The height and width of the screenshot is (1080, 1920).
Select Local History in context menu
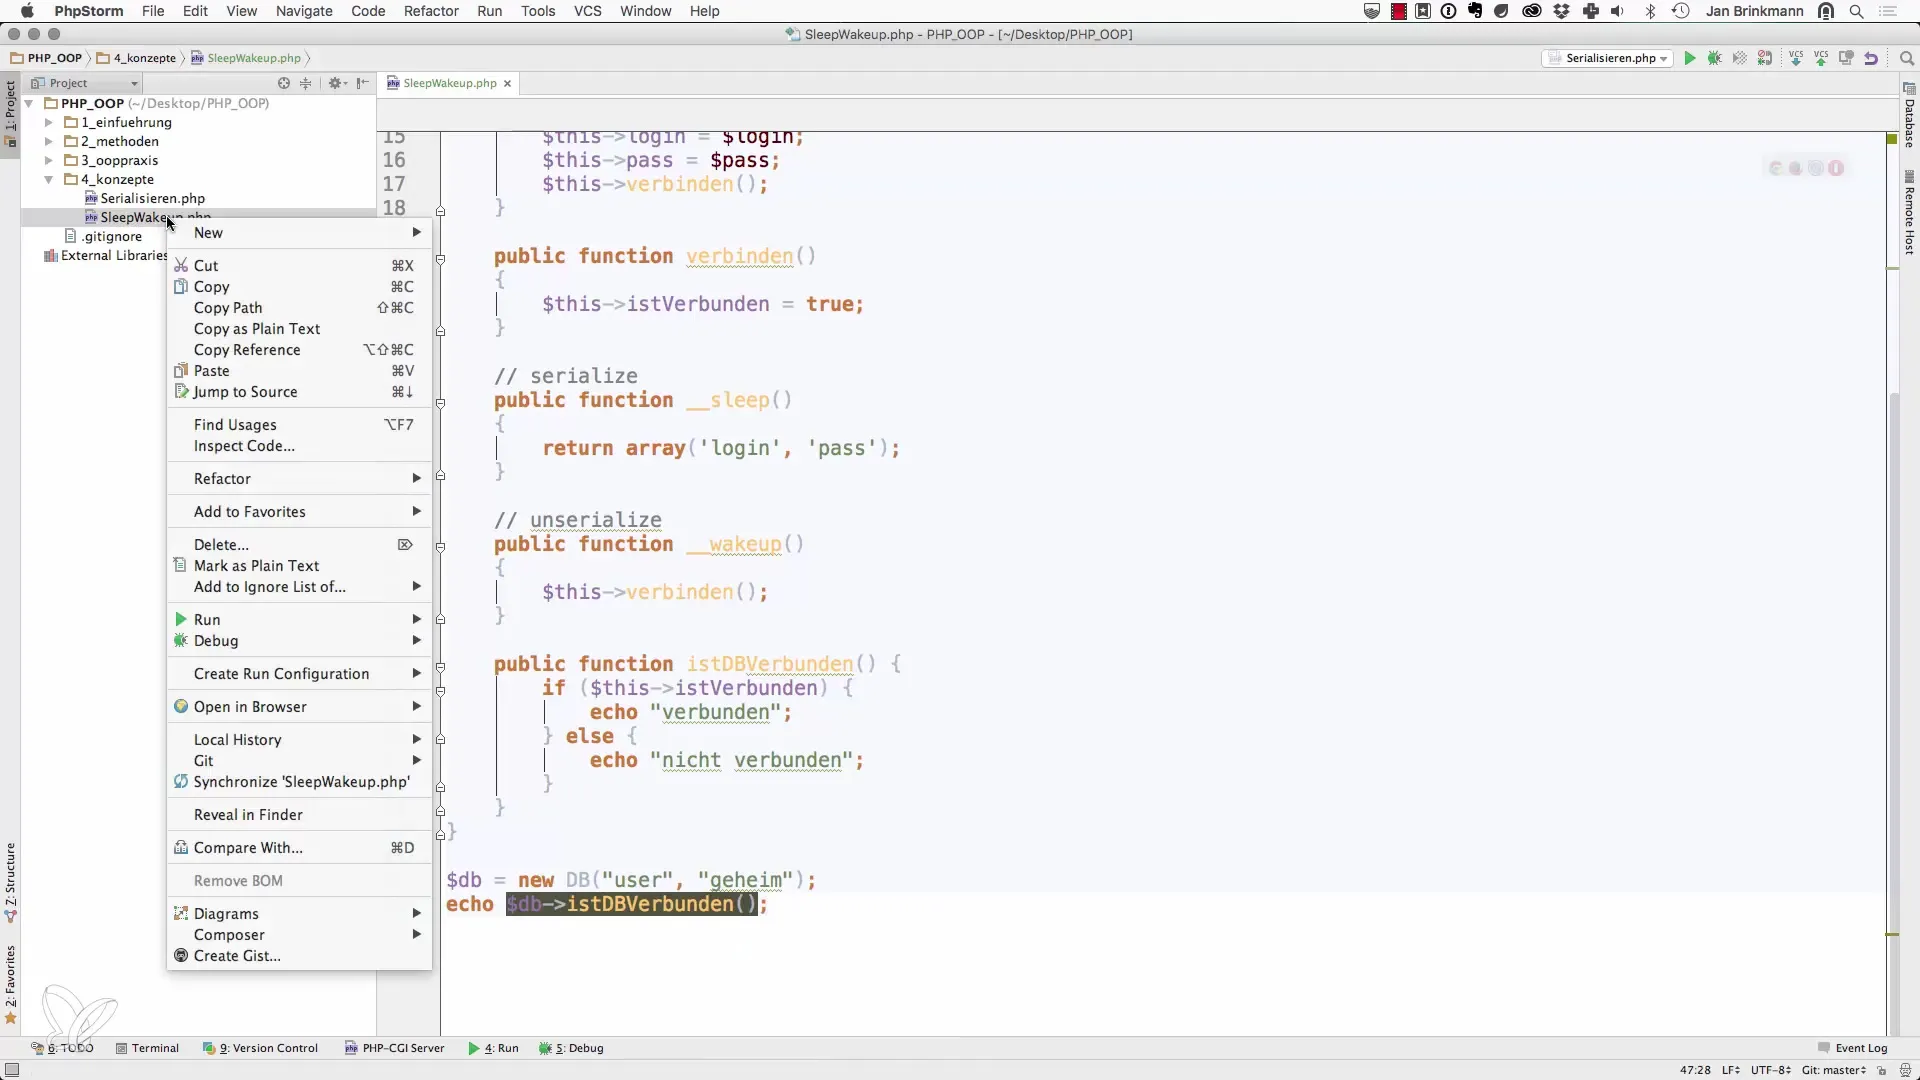299,740
